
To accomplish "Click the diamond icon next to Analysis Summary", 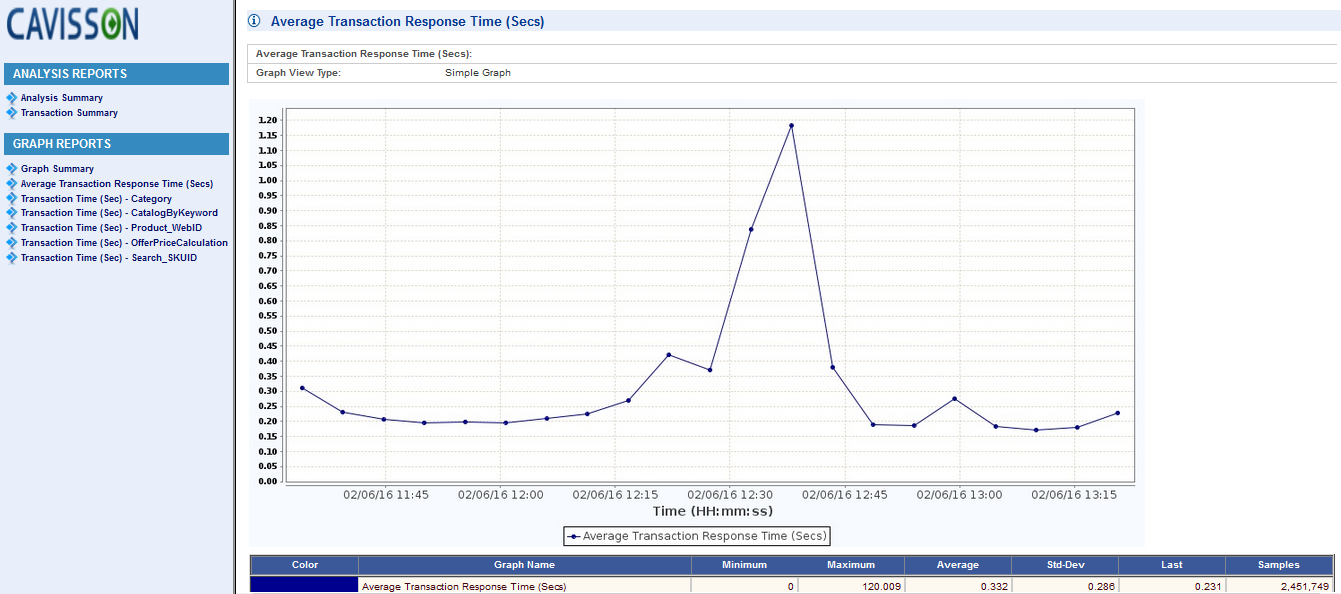I will click(x=12, y=98).
